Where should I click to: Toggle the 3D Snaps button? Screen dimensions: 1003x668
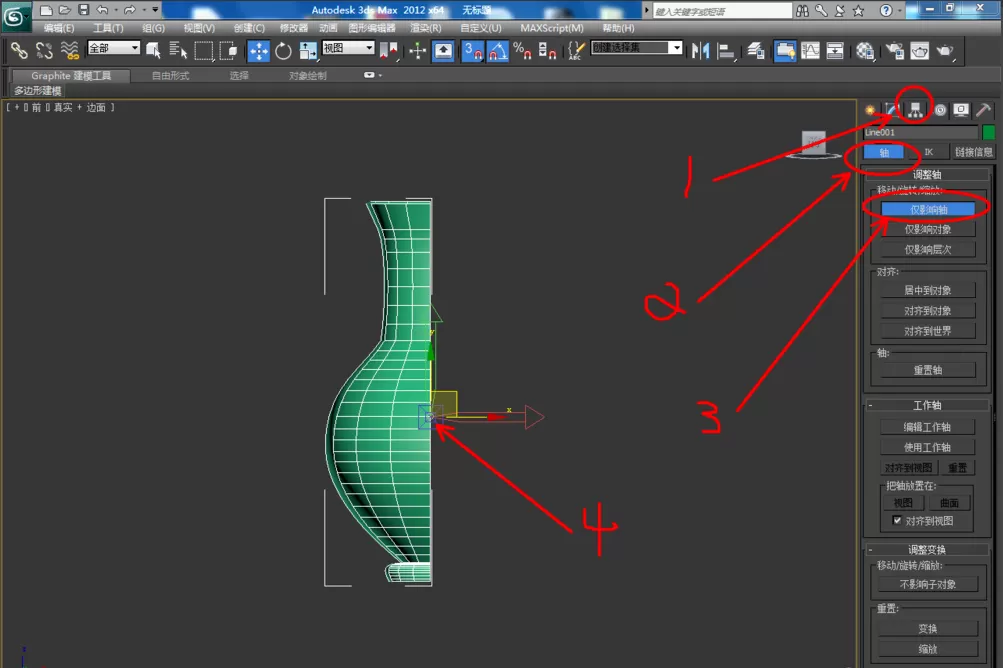[473, 51]
